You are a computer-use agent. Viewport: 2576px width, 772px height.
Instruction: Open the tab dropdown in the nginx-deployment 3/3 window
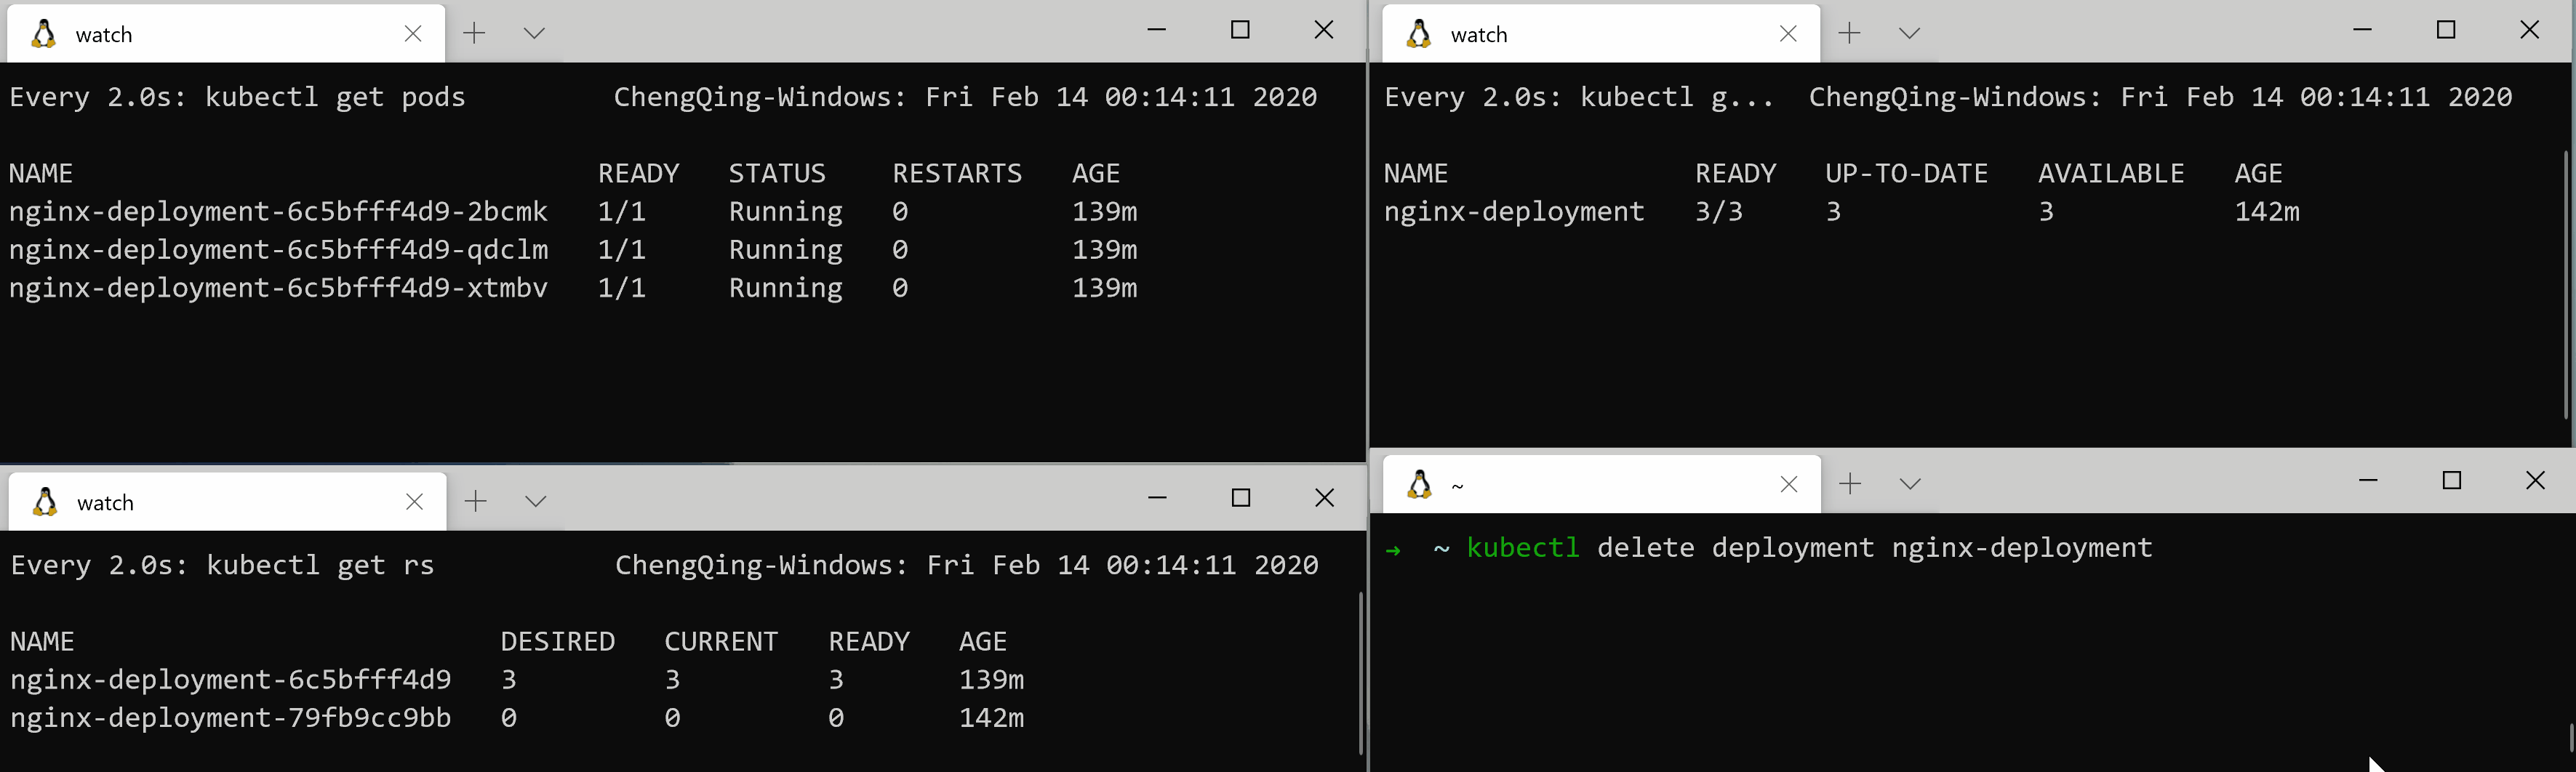coord(1909,33)
